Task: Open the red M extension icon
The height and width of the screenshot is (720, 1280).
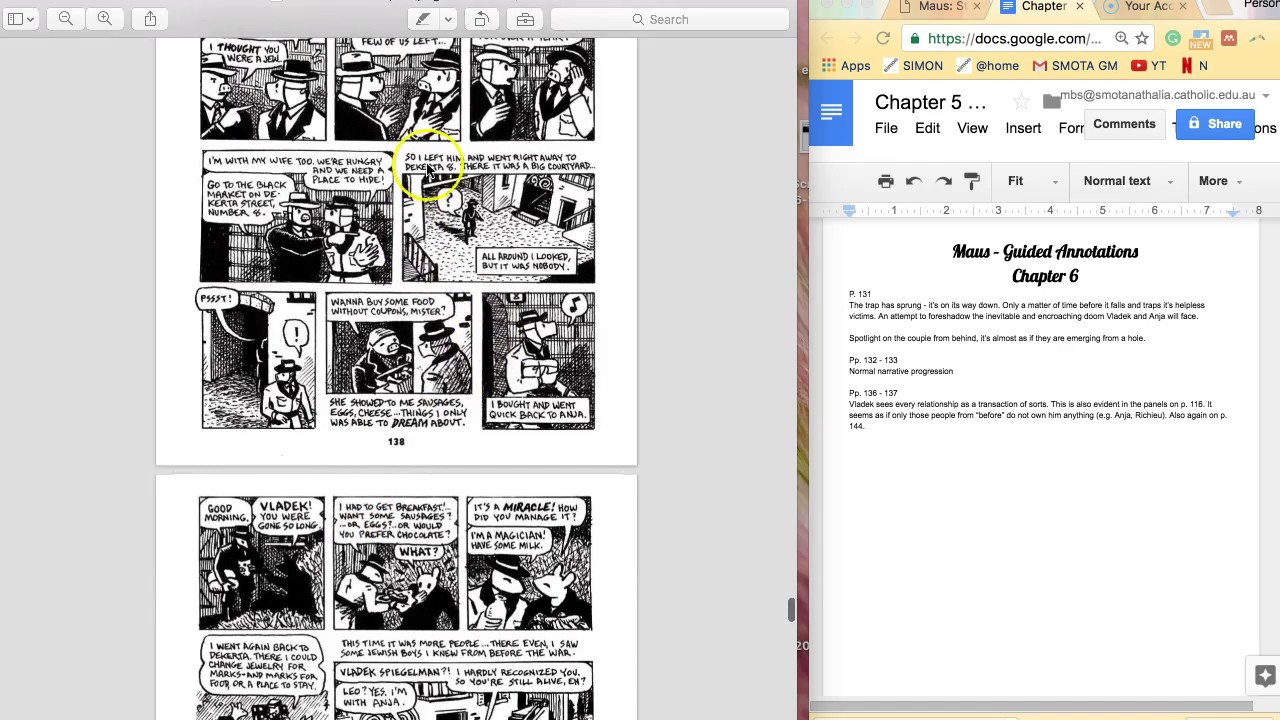Action: point(1229,38)
